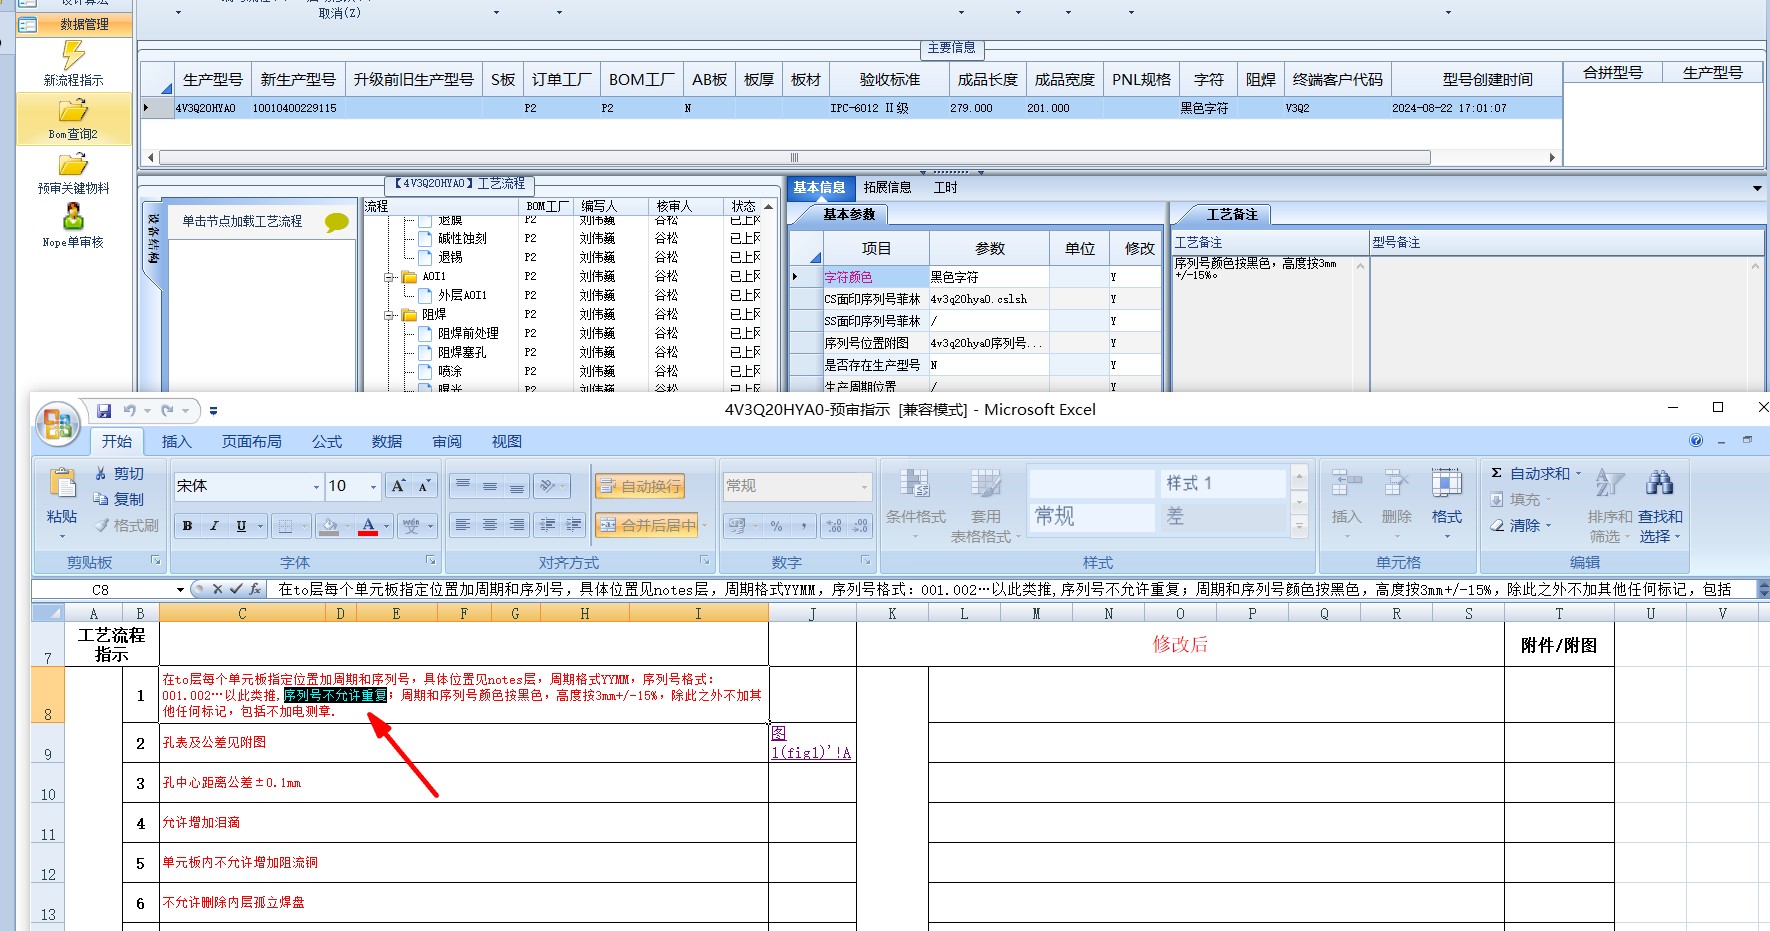
Task: Switch to 页面布局 ribbon tab
Action: coord(252,441)
